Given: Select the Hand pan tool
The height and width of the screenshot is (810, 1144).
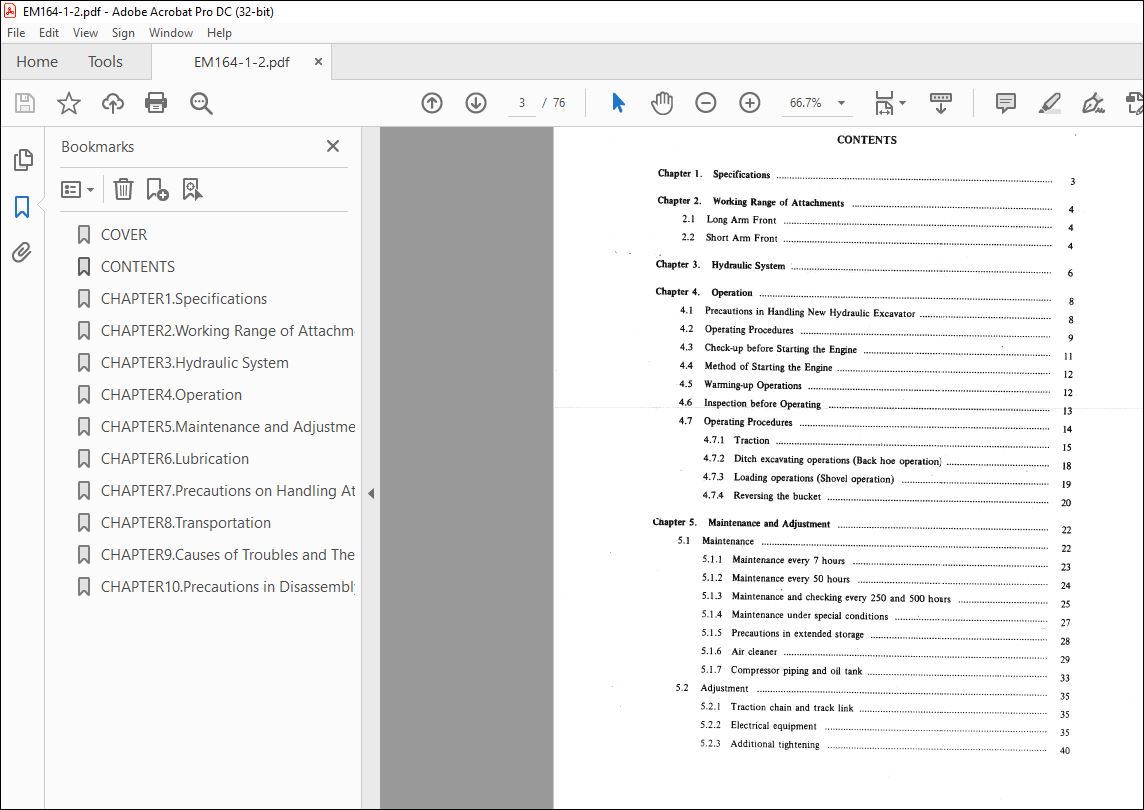Looking at the screenshot, I should 662,103.
